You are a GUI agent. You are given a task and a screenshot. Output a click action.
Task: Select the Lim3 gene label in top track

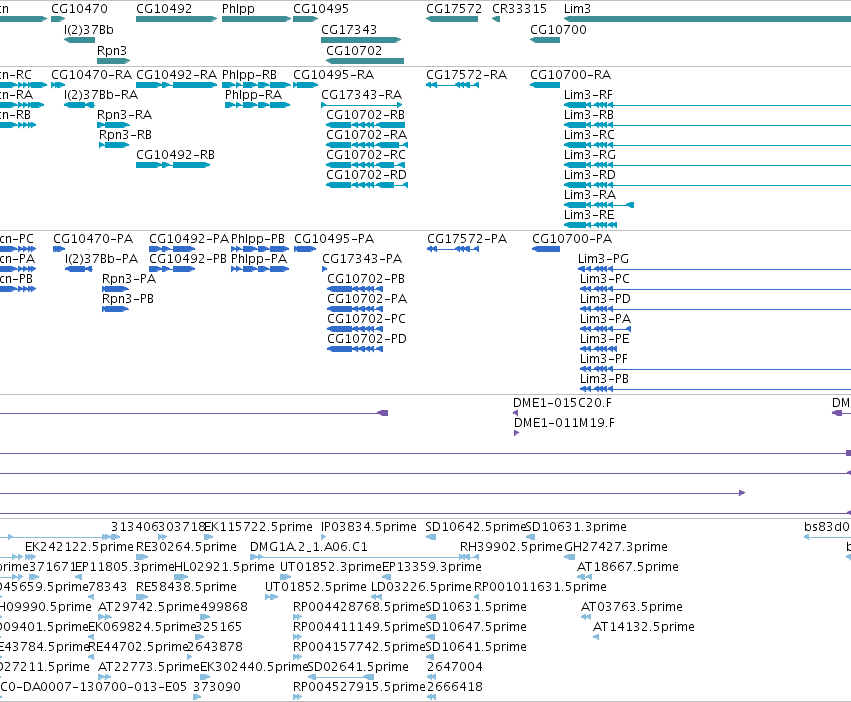coord(577,9)
